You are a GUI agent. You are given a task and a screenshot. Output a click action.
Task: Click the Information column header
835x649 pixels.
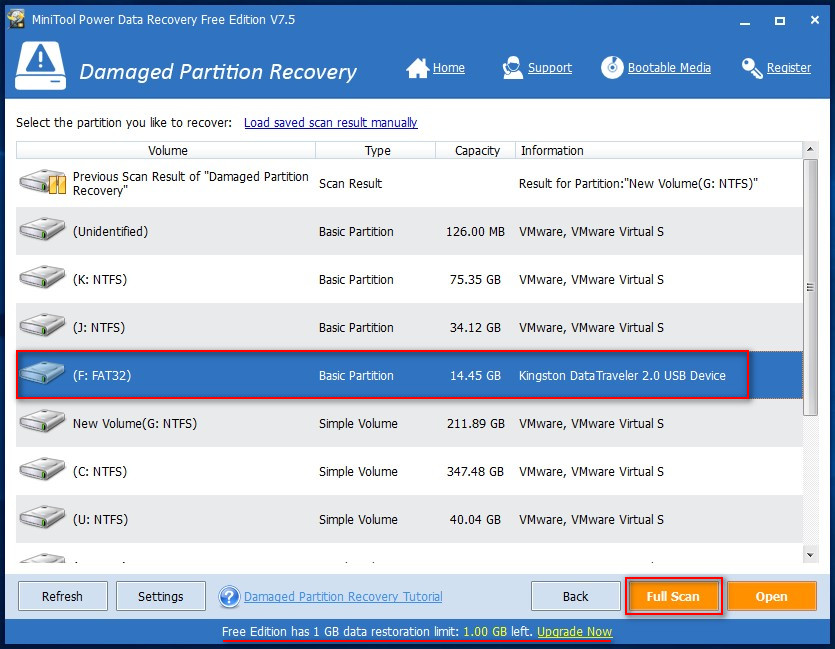(x=659, y=151)
